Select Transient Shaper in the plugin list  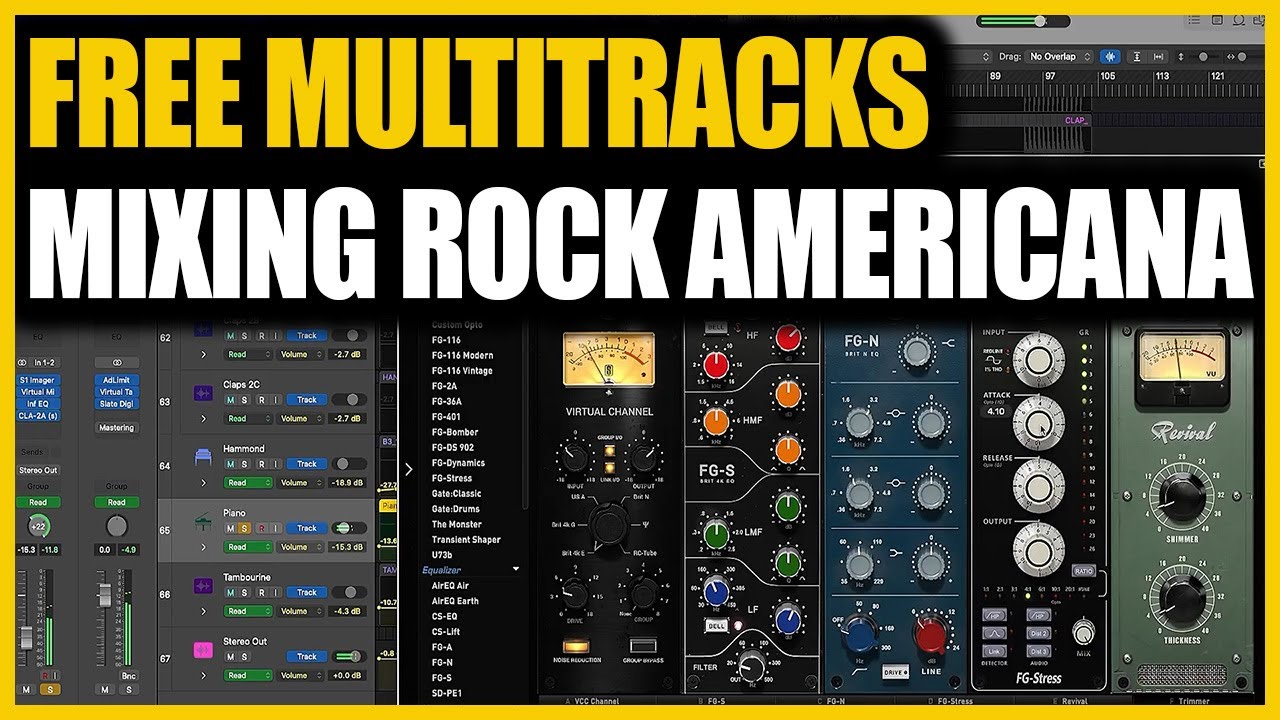[468, 540]
